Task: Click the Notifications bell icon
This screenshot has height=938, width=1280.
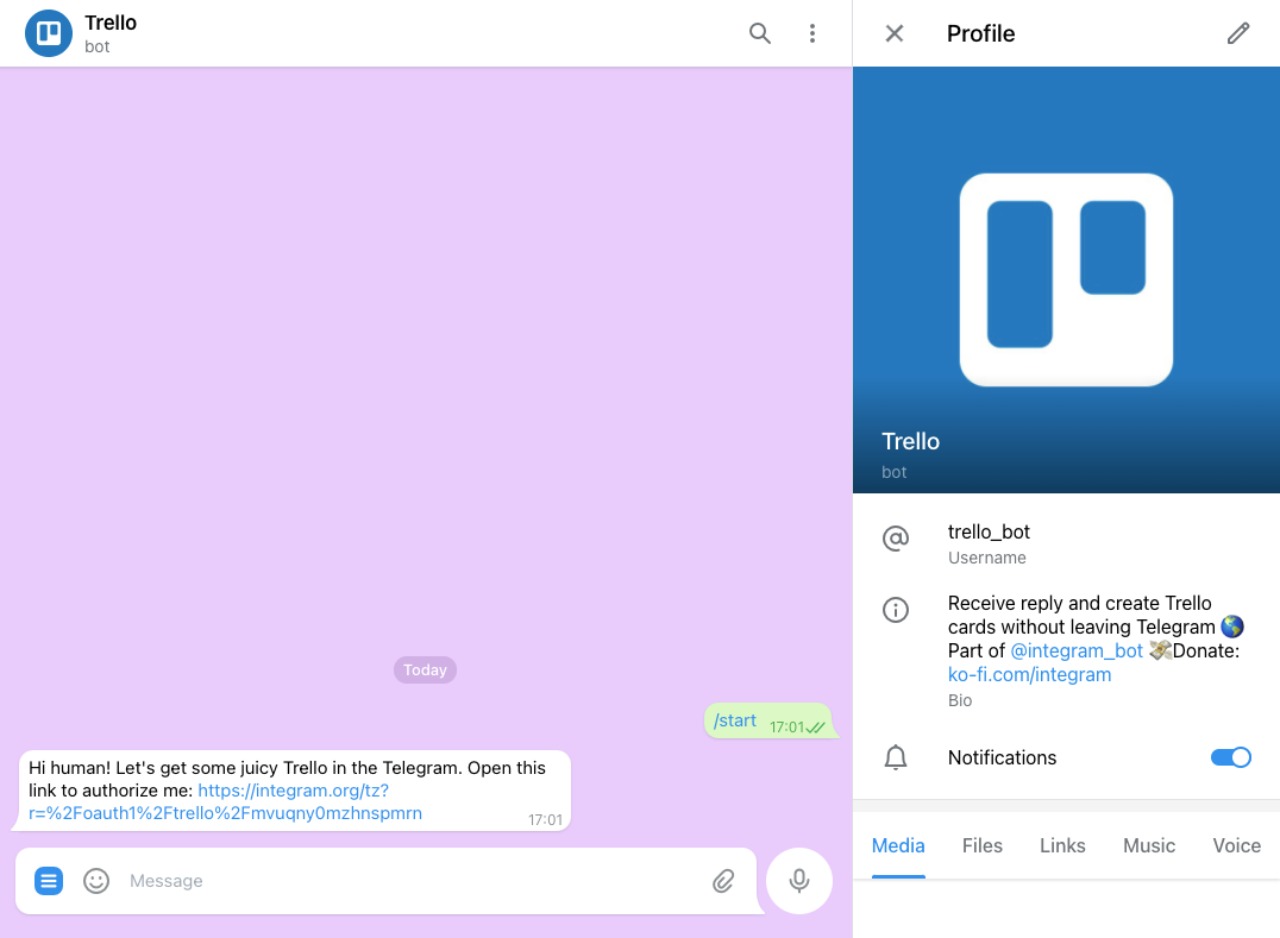Action: click(895, 758)
